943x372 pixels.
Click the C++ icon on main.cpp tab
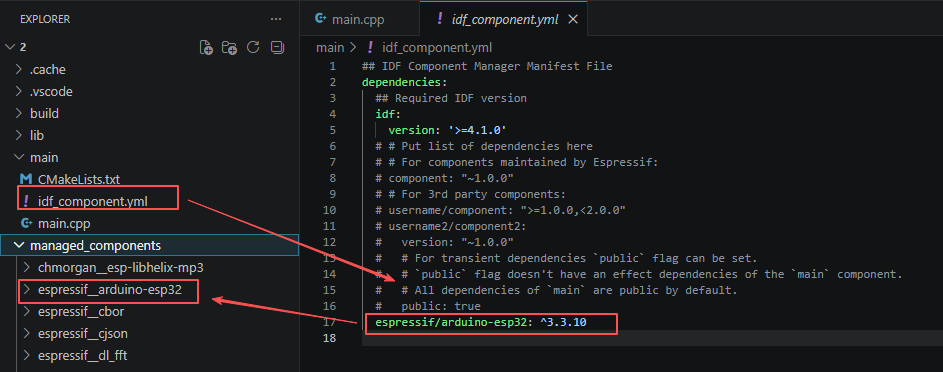pyautogui.click(x=321, y=19)
